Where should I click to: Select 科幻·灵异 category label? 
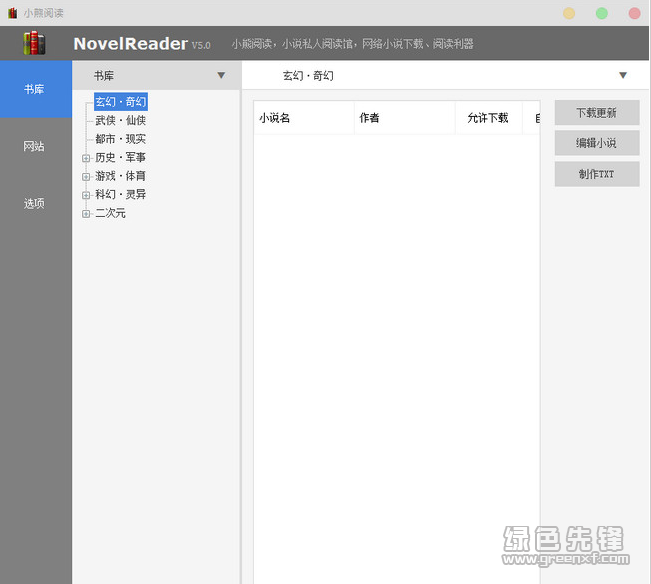pos(120,194)
